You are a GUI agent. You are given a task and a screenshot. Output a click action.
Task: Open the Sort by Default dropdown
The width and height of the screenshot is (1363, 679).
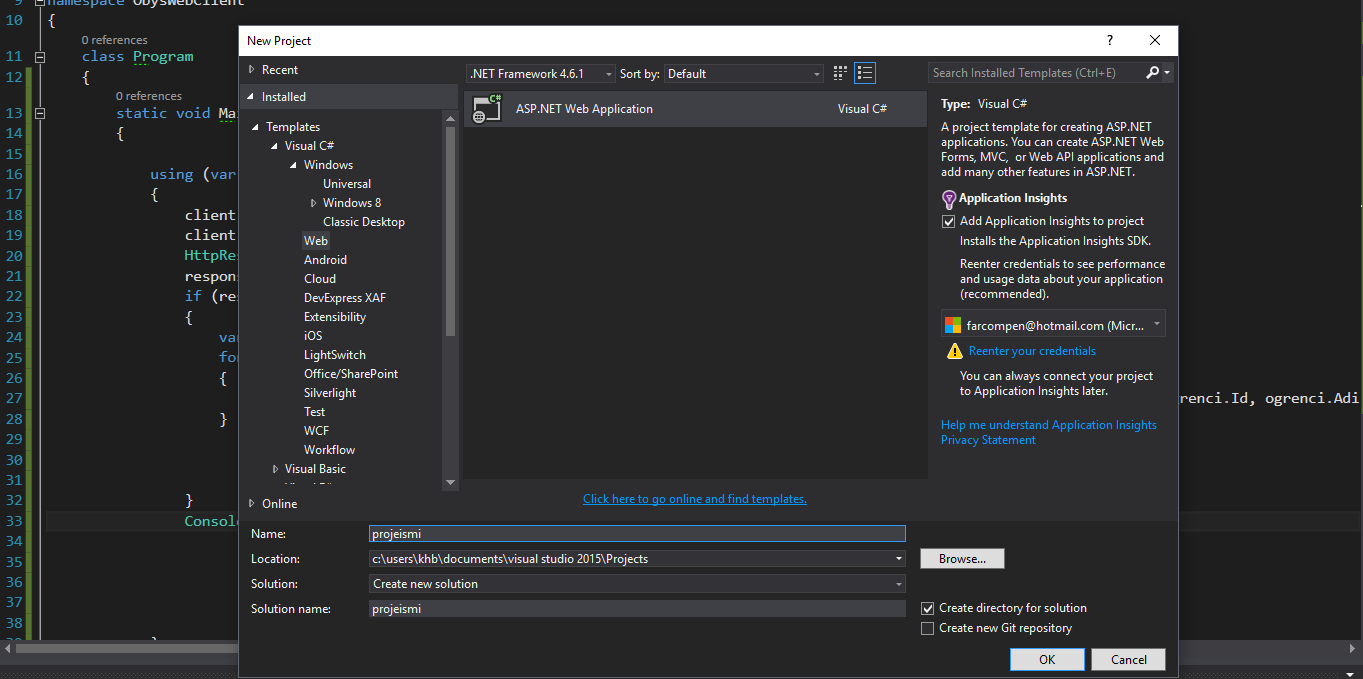pos(744,74)
